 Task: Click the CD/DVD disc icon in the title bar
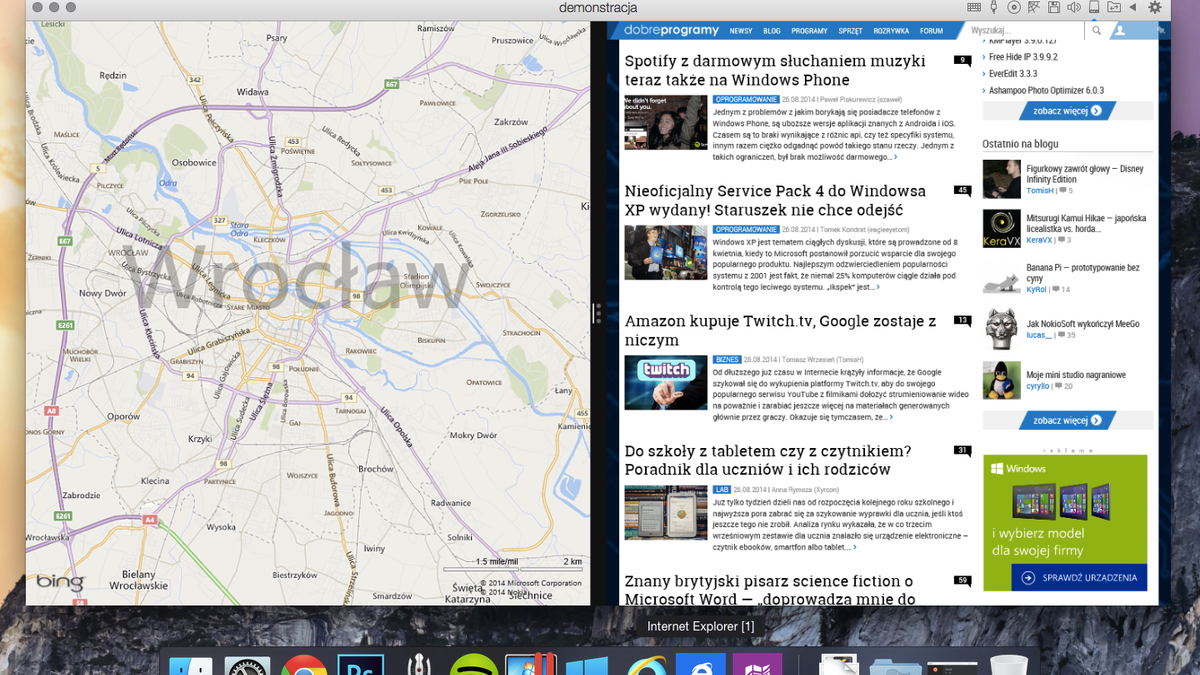1014,7
